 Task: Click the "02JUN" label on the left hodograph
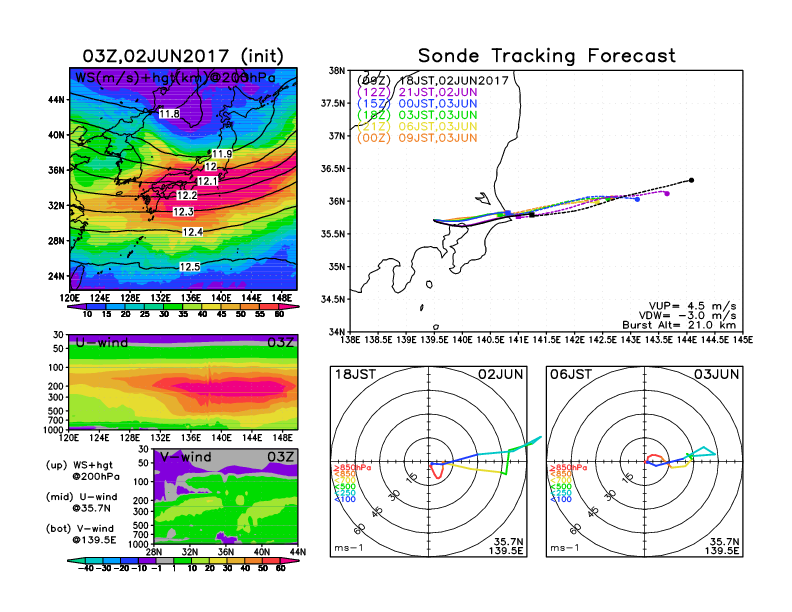point(500,375)
